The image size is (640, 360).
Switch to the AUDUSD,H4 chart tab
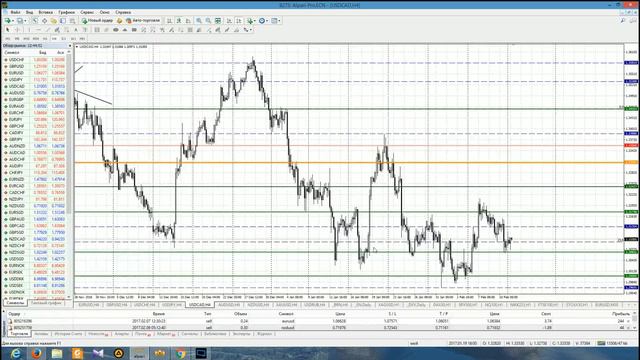coord(229,305)
